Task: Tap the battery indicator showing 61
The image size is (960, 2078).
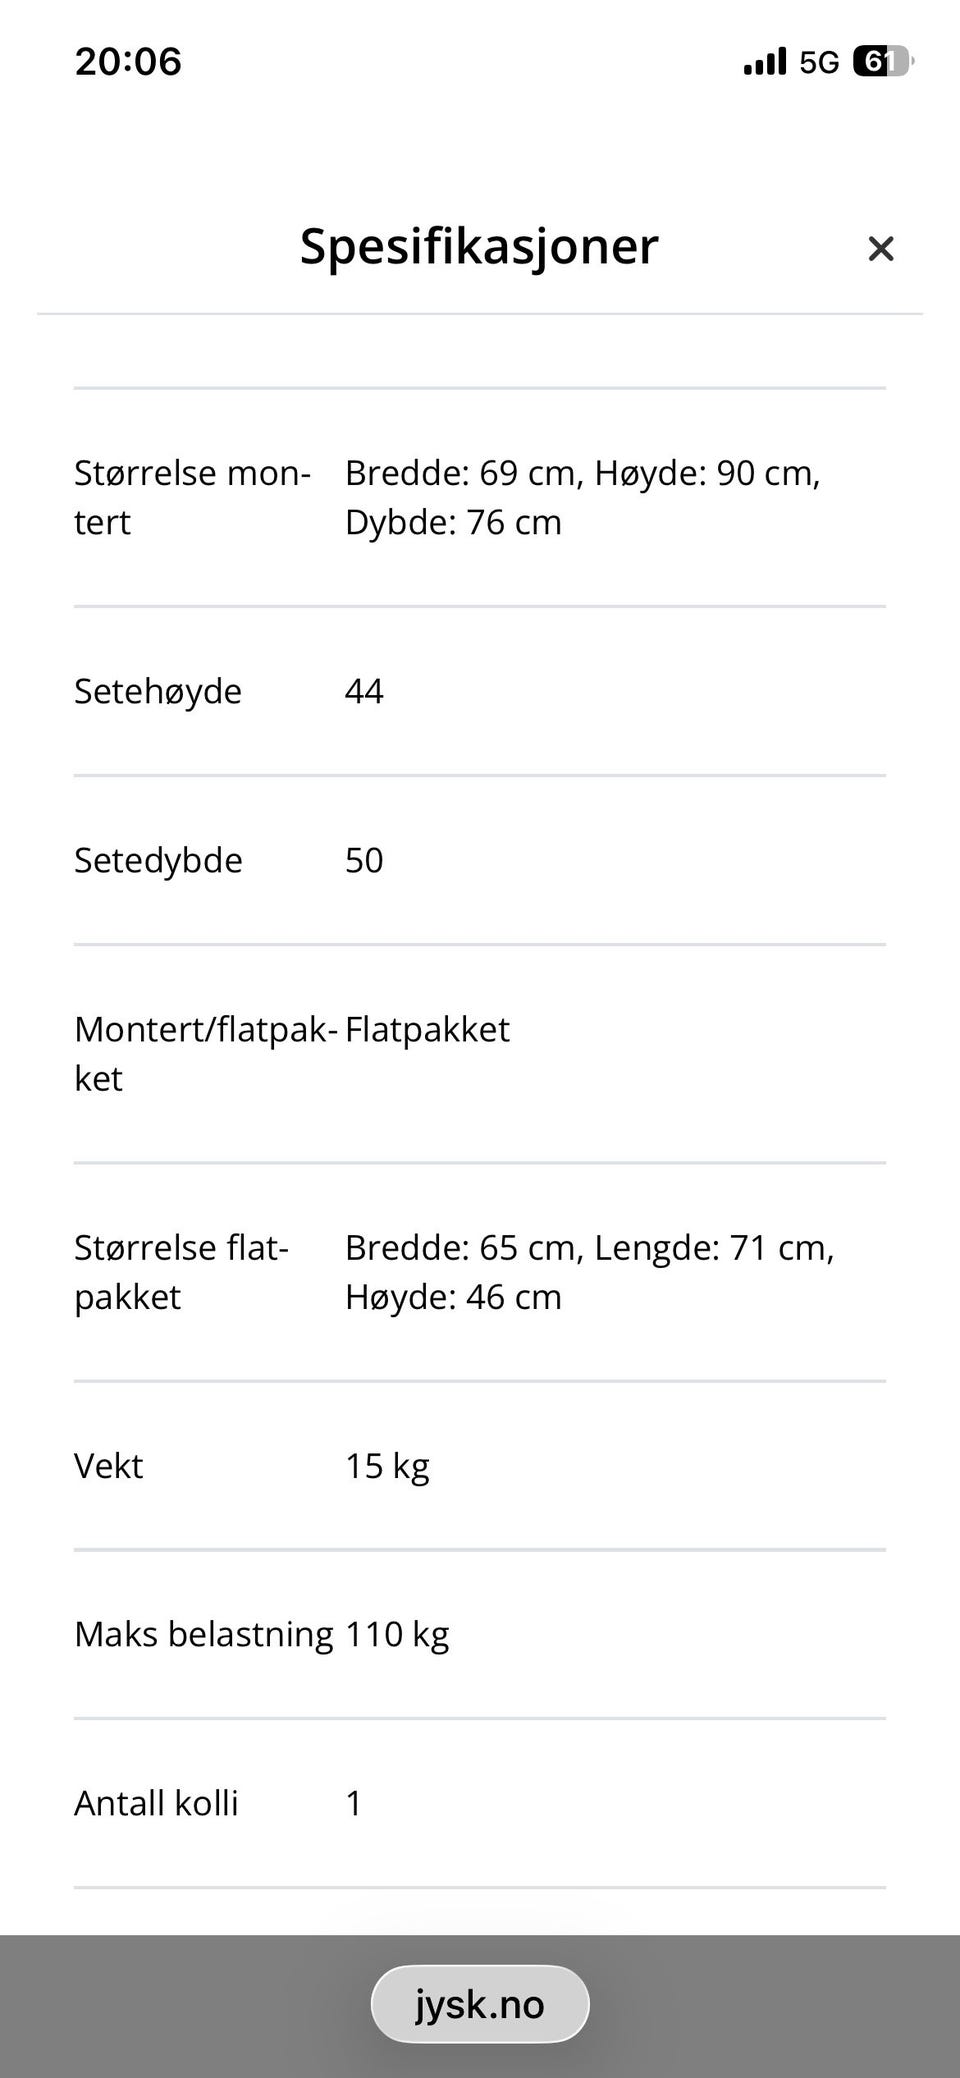Action: tap(883, 62)
